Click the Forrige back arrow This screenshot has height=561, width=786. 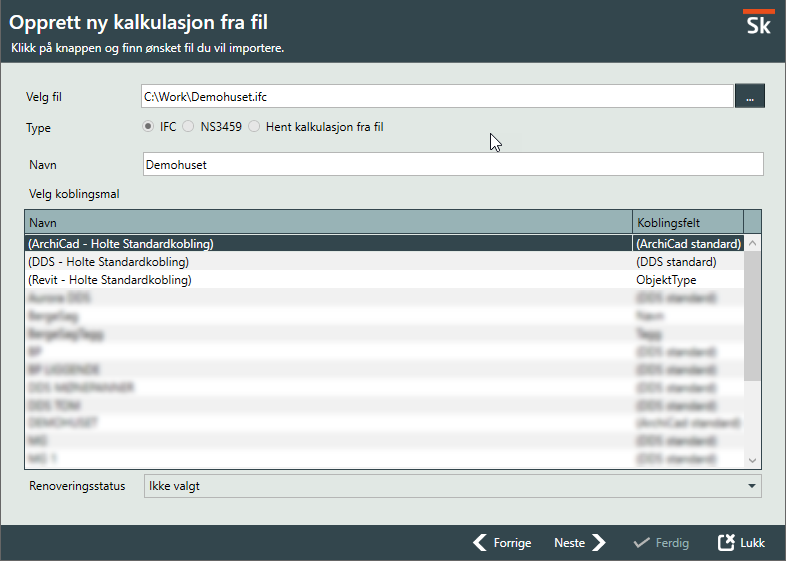coord(481,543)
